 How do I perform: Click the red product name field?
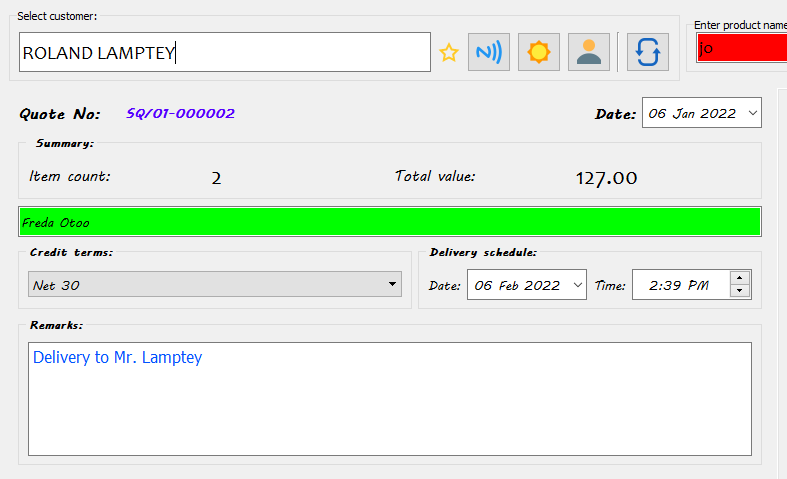(741, 47)
